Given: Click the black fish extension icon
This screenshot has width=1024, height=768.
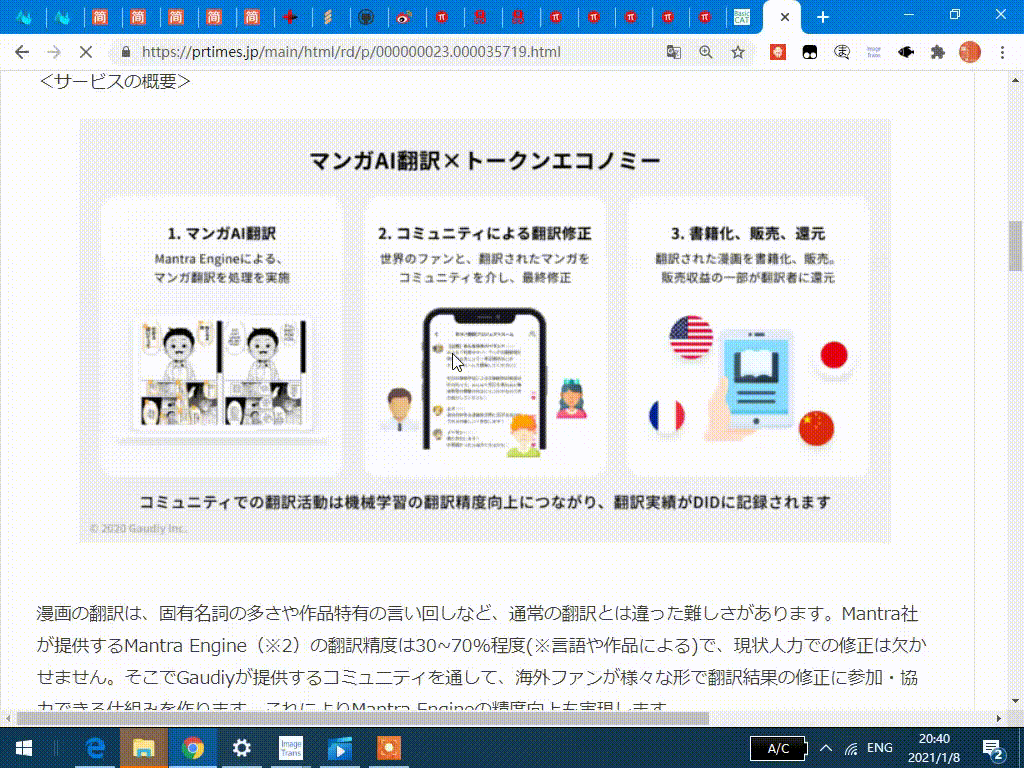Looking at the screenshot, I should coord(906,52).
